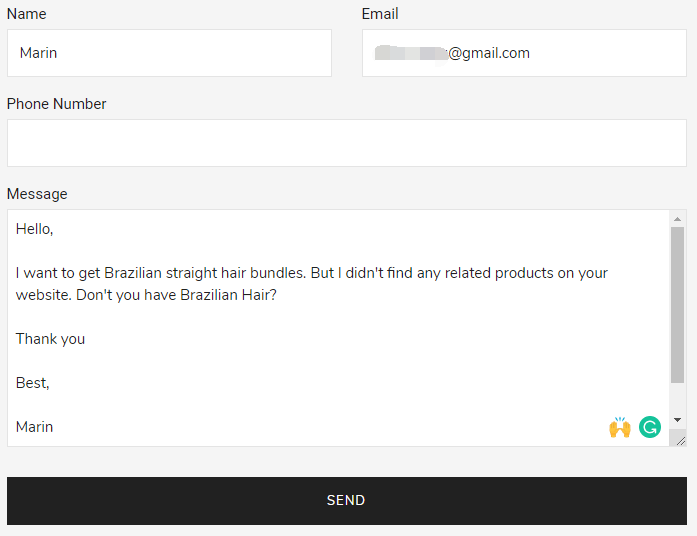697x536 pixels.
Task: Click the message scrollbar up arrow
Action: click(677, 219)
